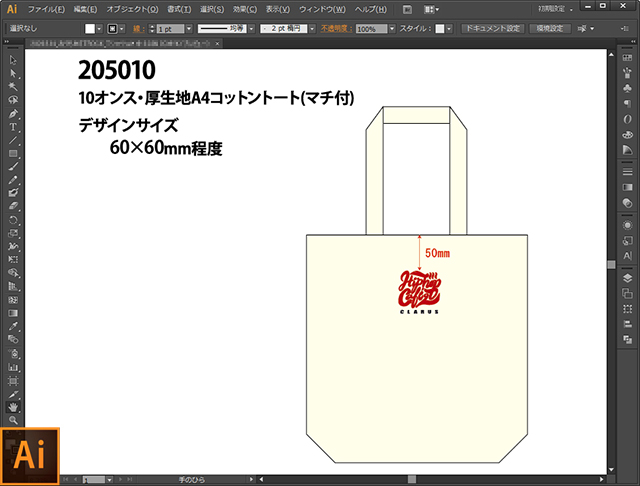The image size is (640, 486).
Task: Open the 編集(E) menu
Action: point(85,9)
